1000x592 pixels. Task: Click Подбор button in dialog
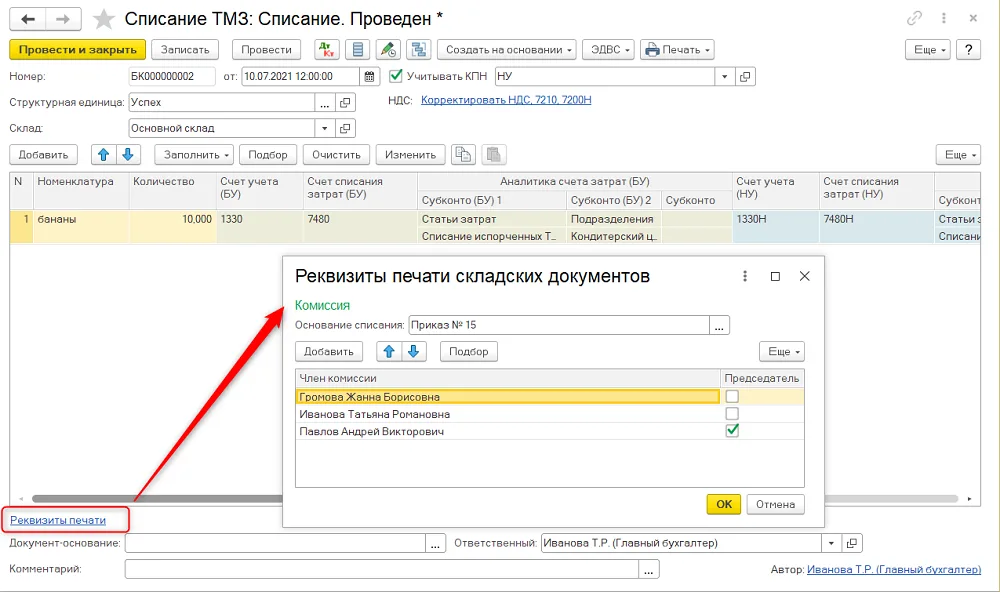tap(468, 352)
